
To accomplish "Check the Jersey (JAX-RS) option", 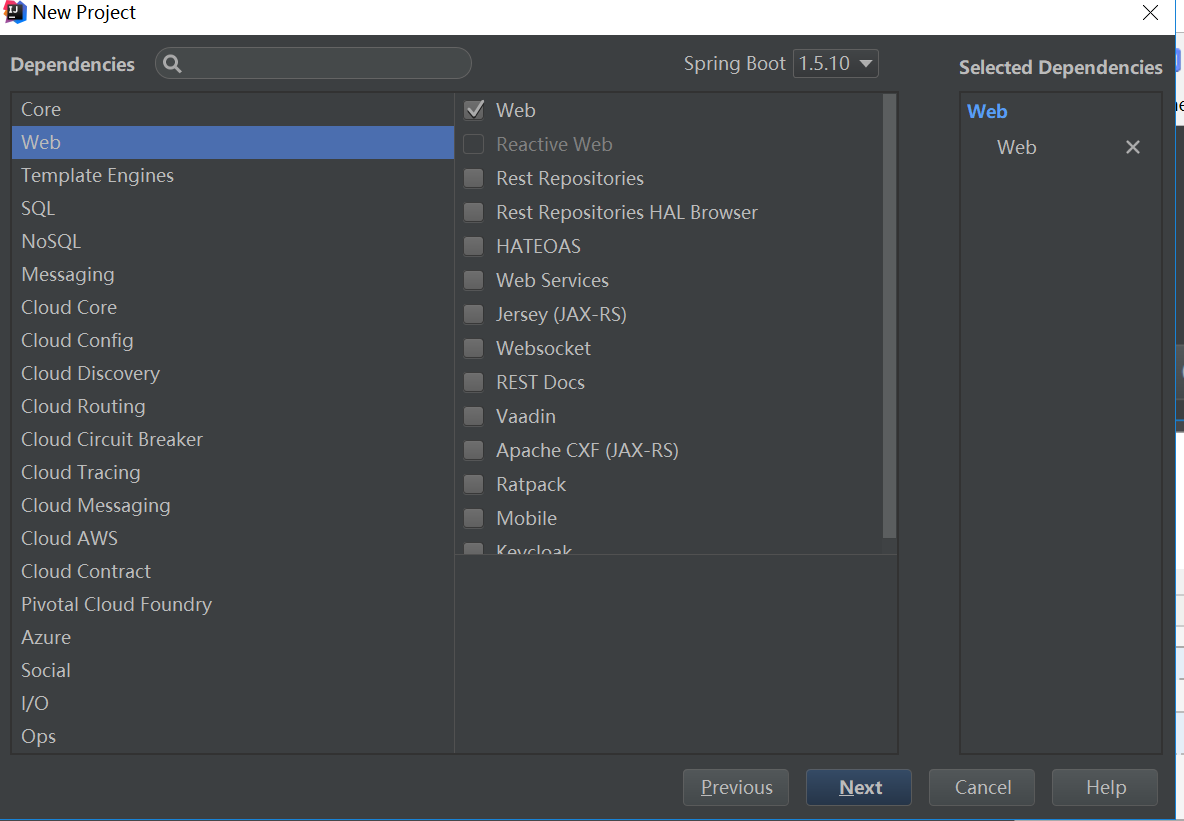I will [x=474, y=315].
